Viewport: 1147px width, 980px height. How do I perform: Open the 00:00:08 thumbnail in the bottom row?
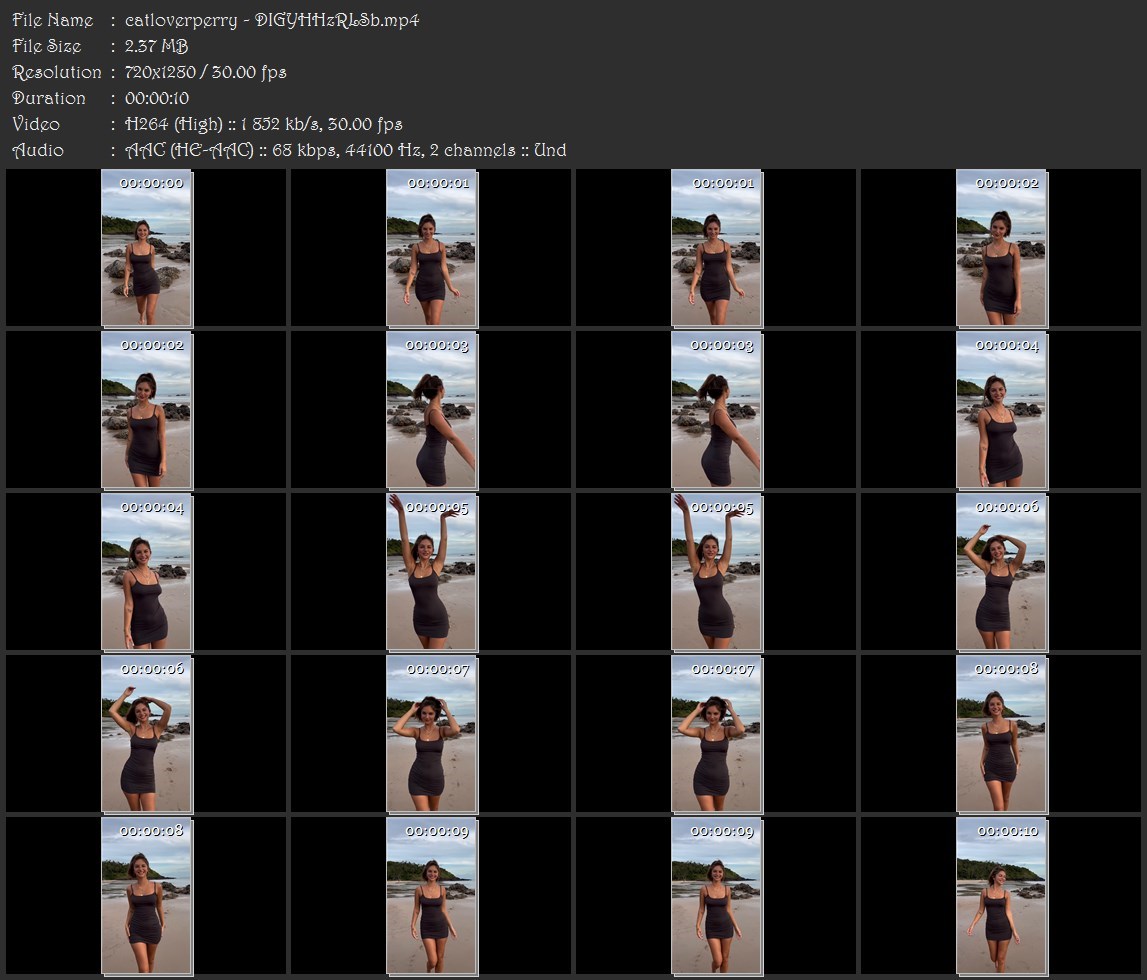pos(146,896)
